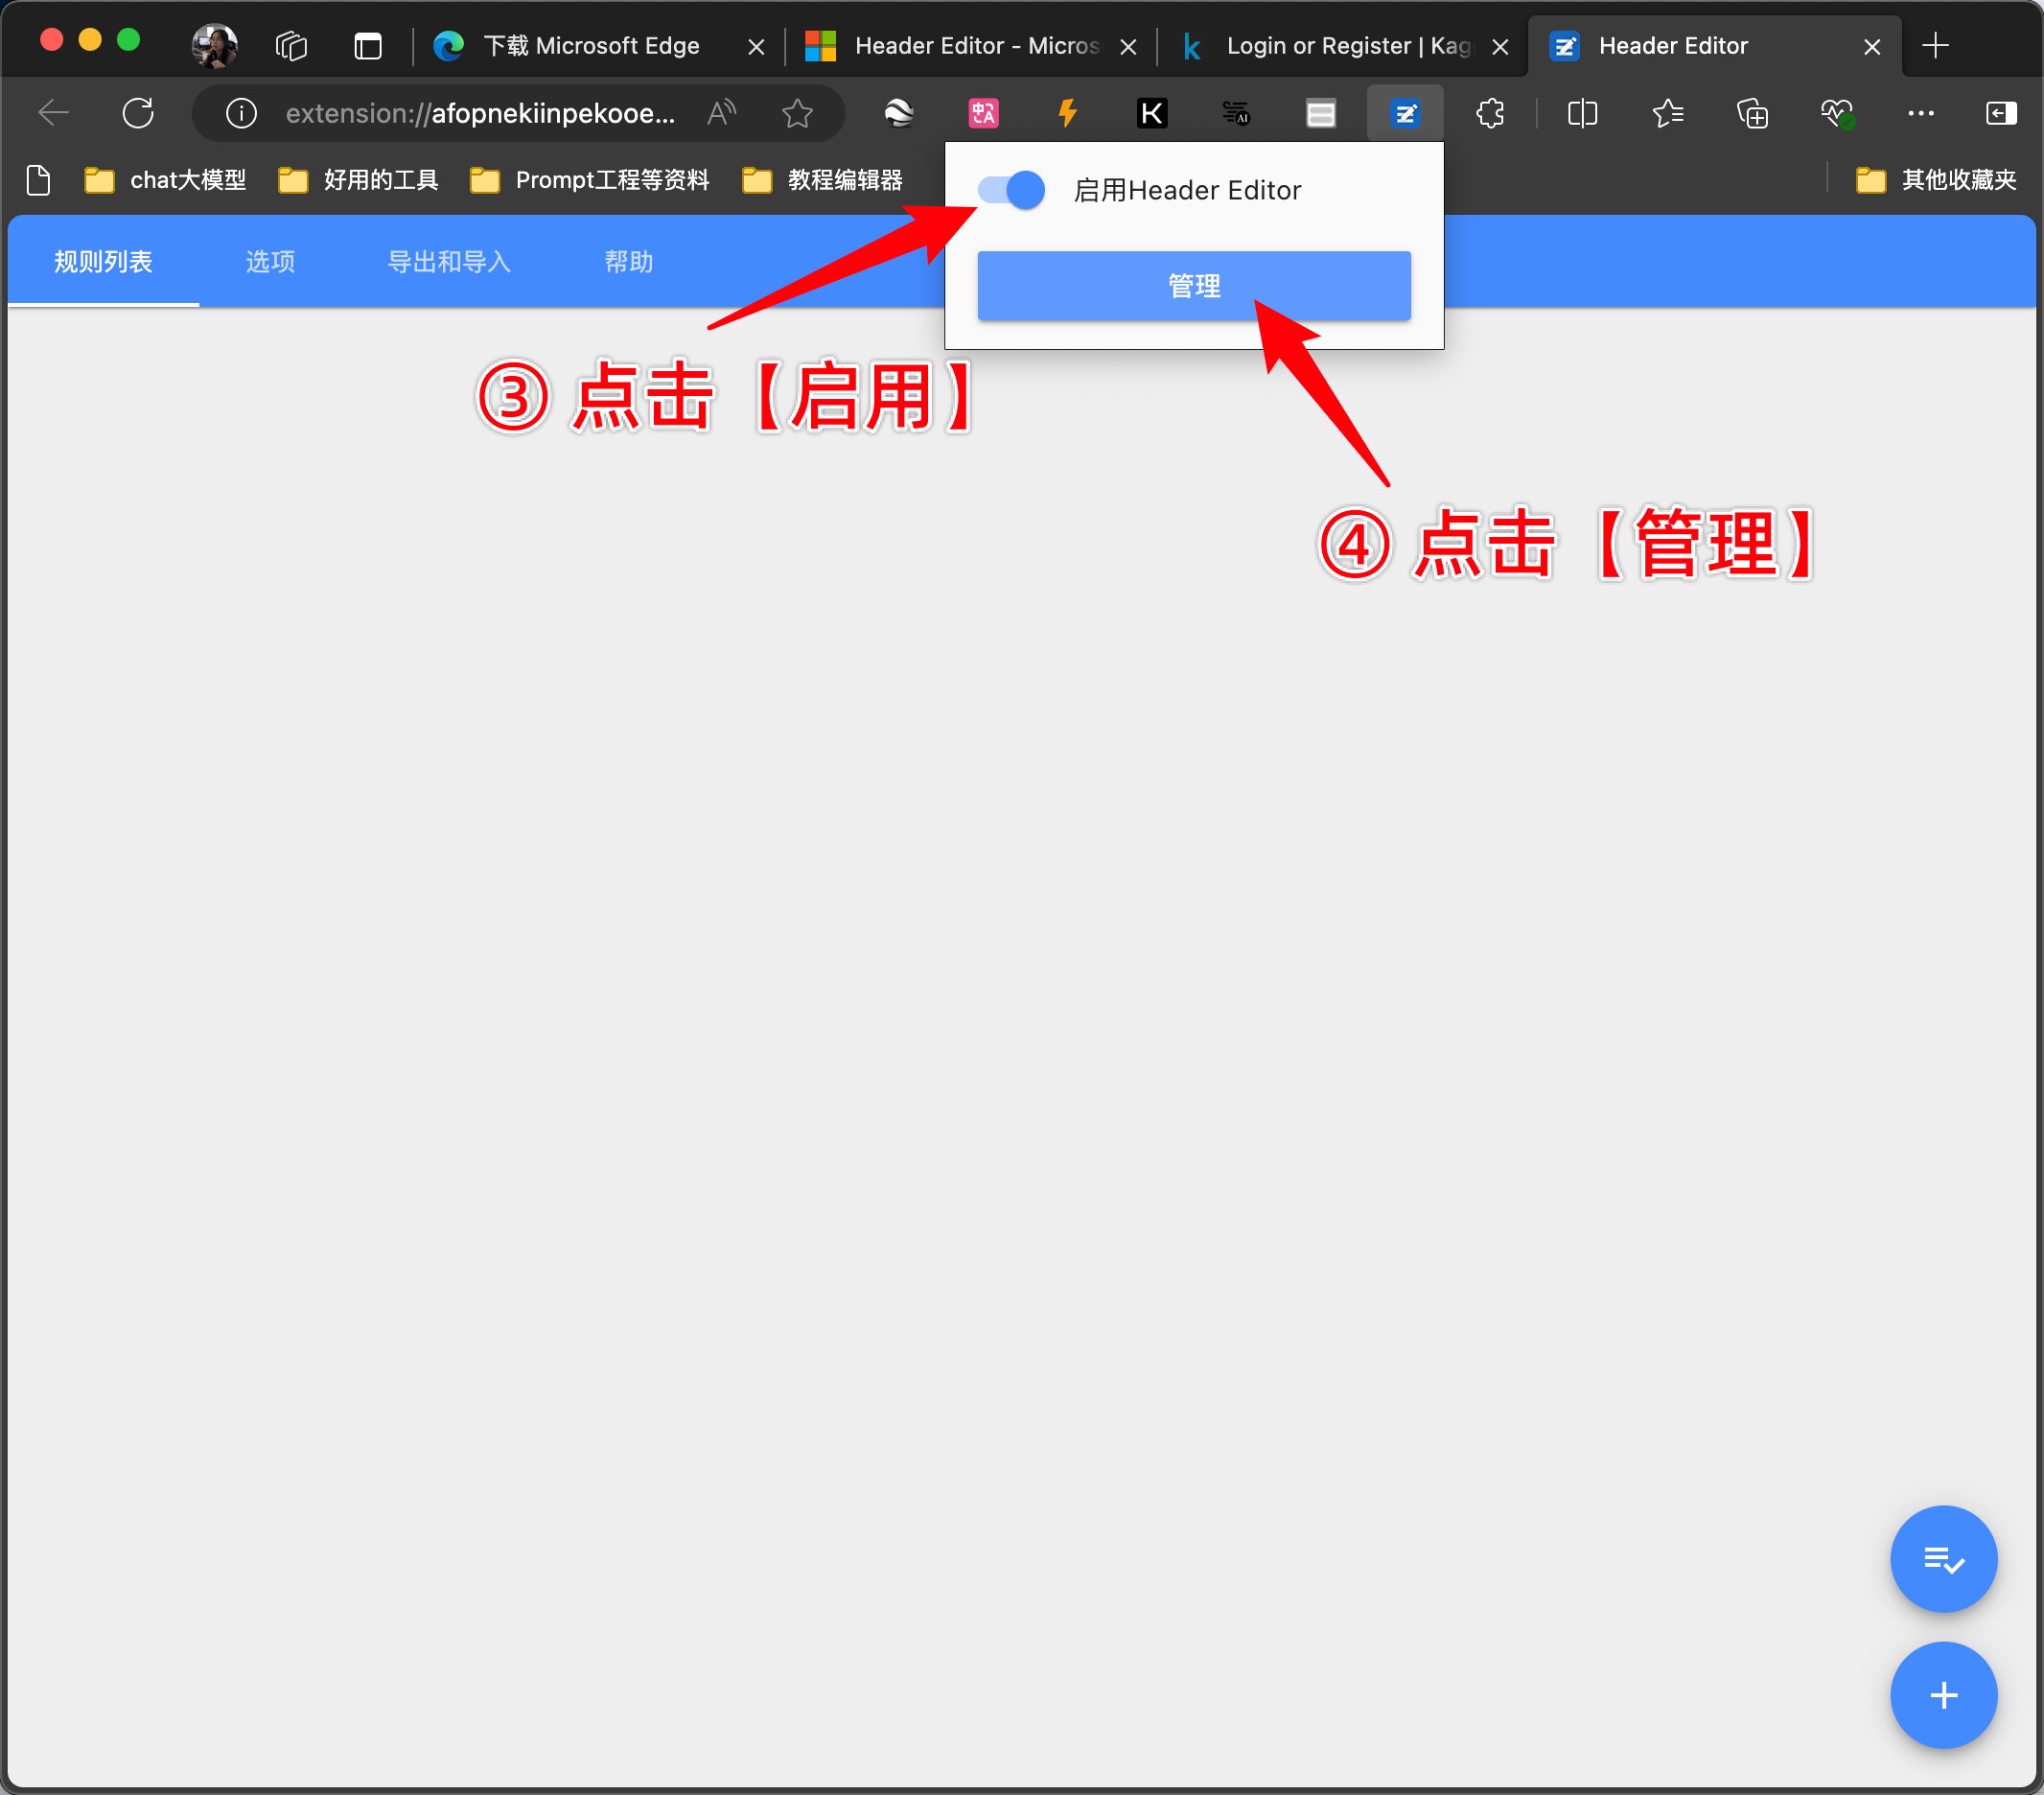Open the 规则列表 tab

coord(105,263)
